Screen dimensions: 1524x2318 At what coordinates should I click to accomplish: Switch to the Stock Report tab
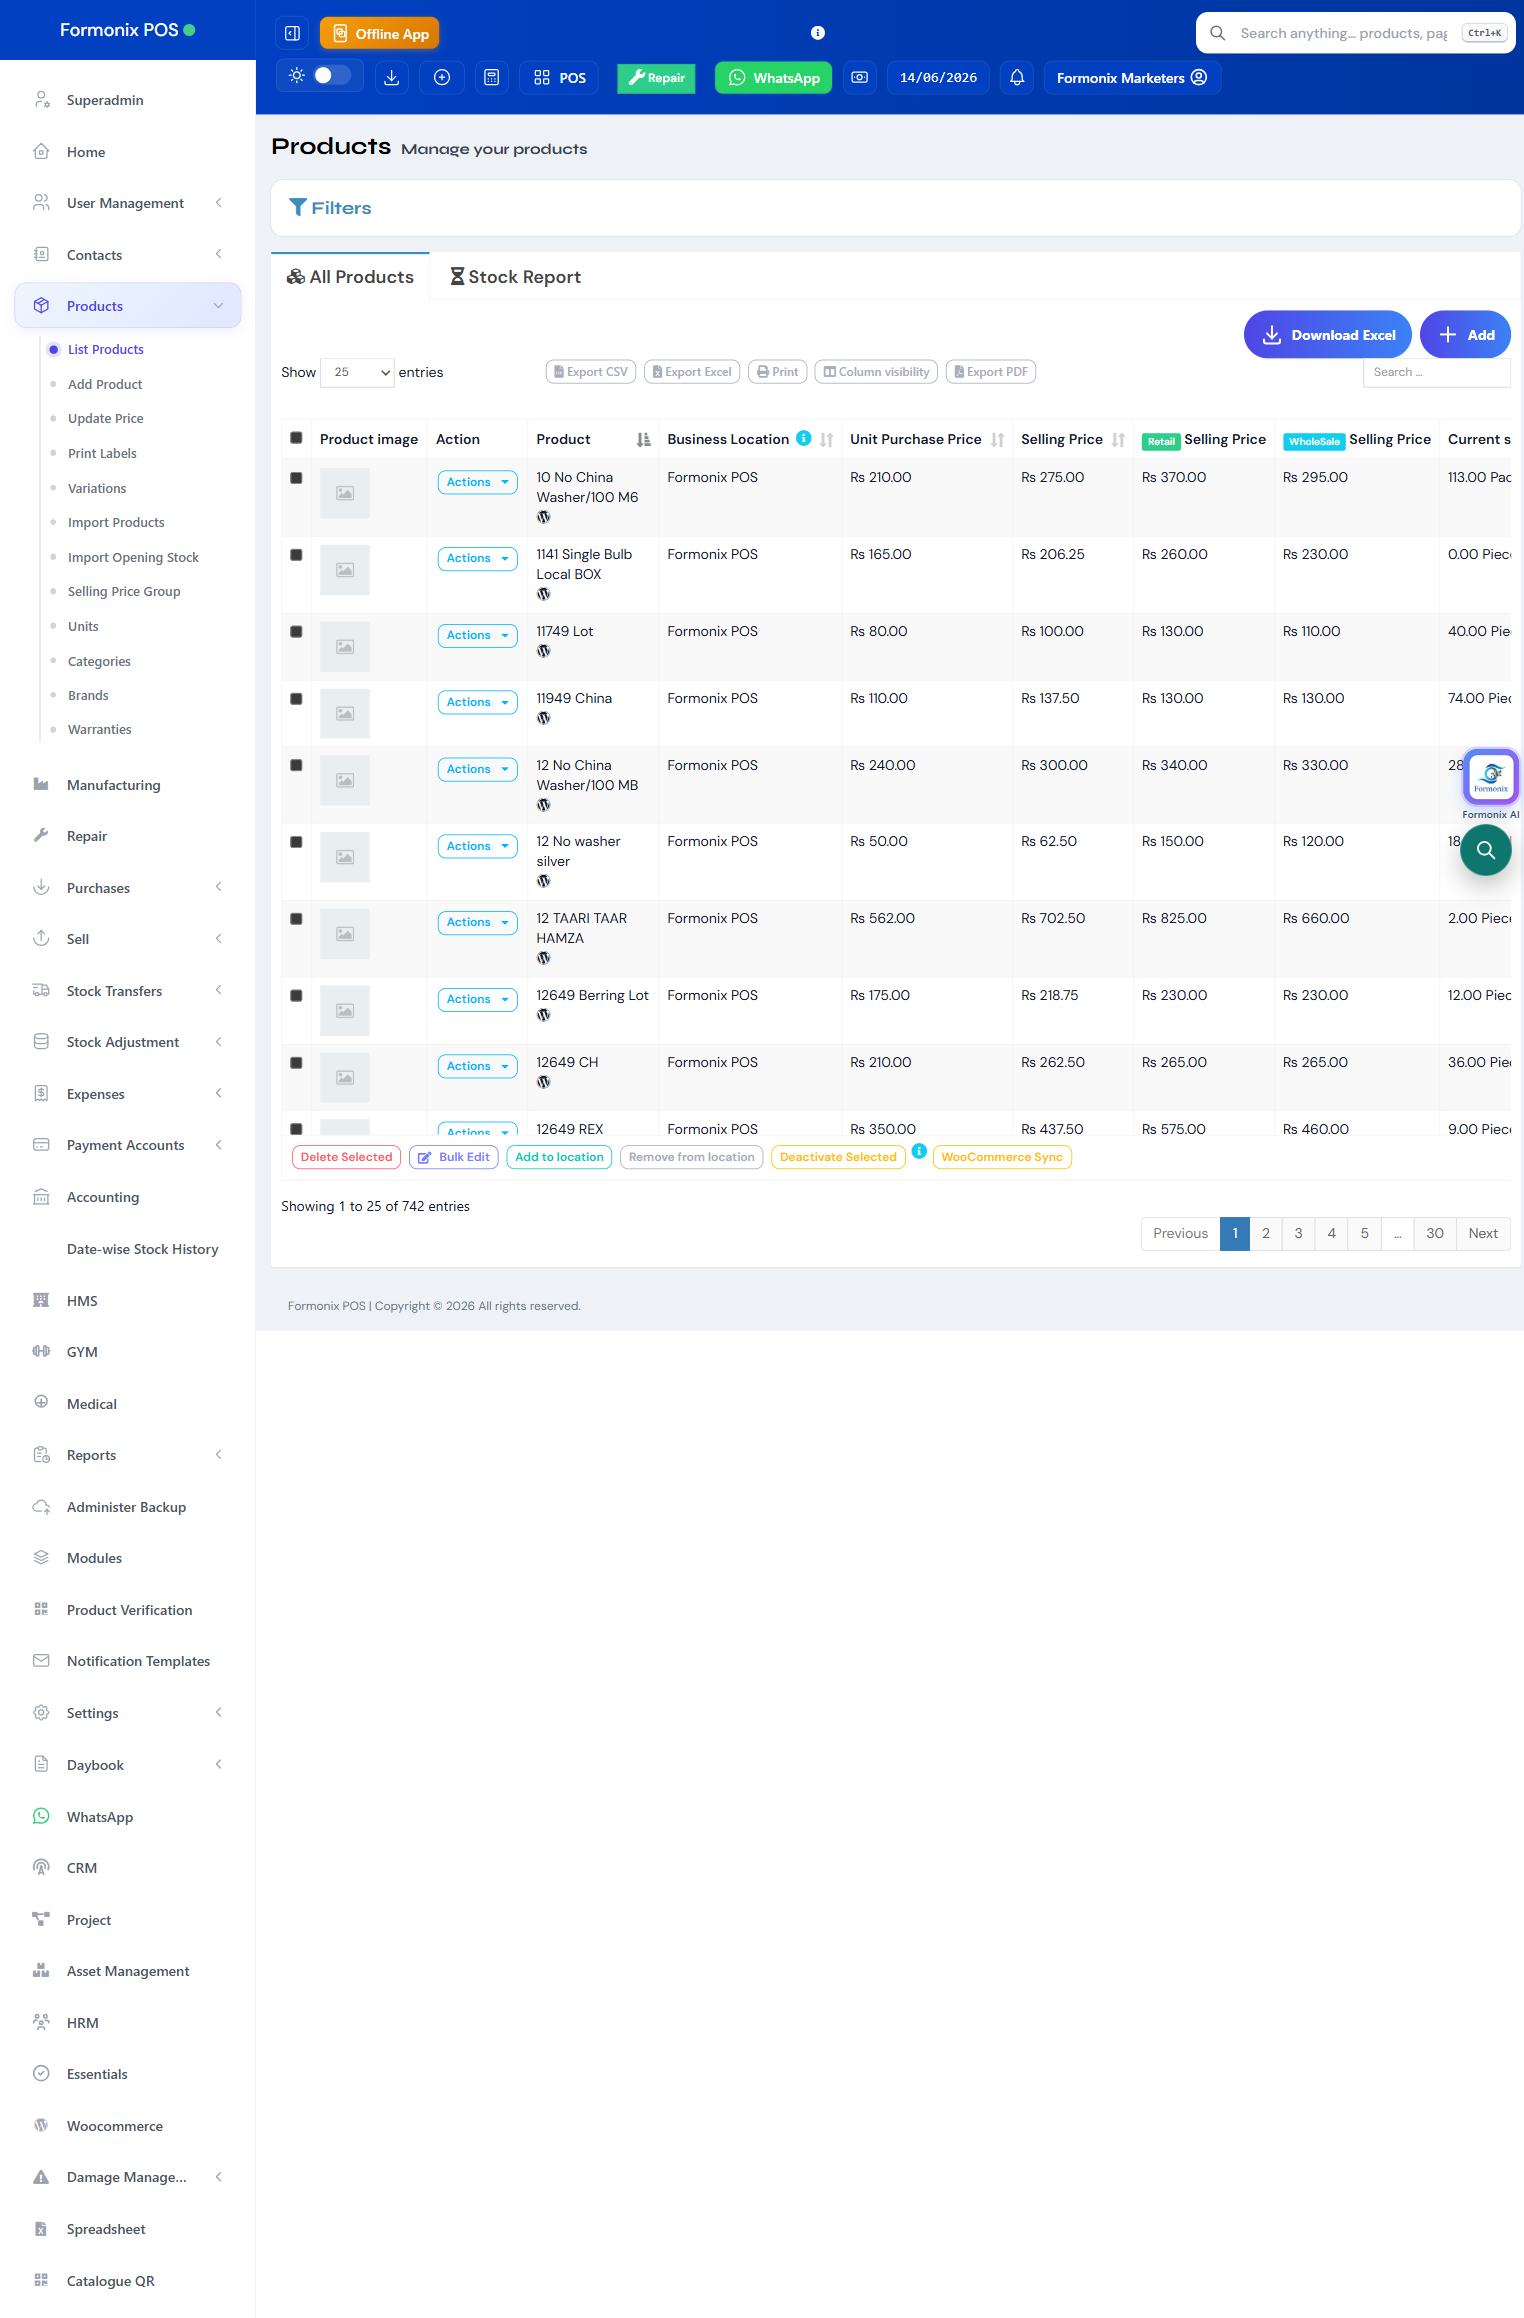515,277
